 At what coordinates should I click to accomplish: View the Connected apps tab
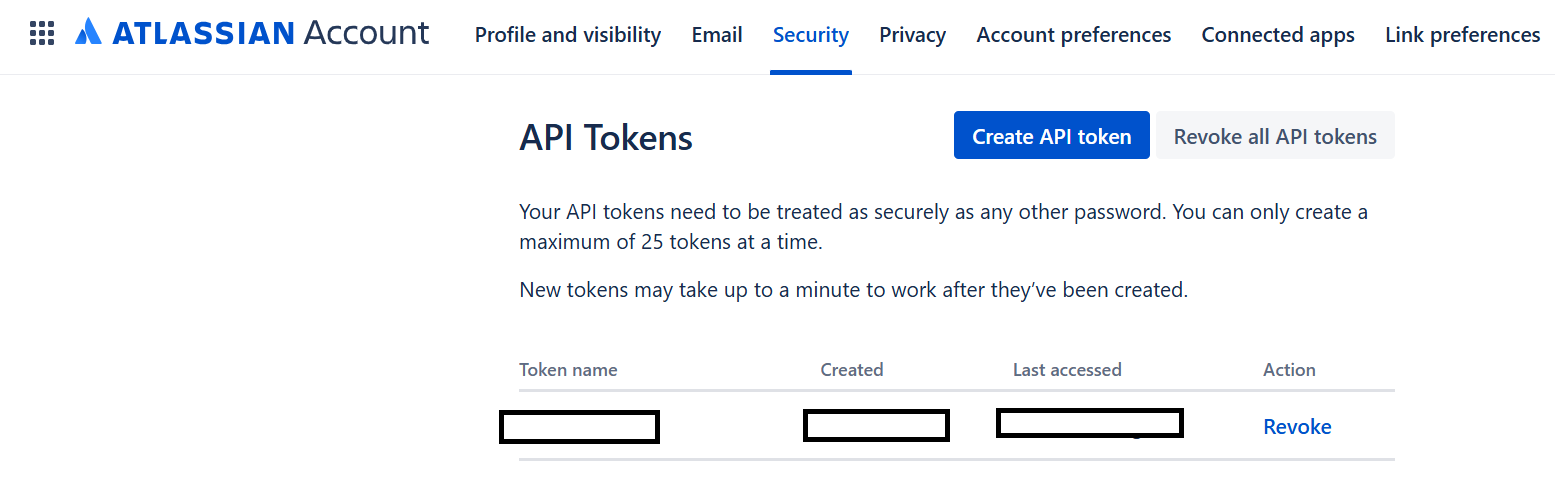tap(1278, 35)
